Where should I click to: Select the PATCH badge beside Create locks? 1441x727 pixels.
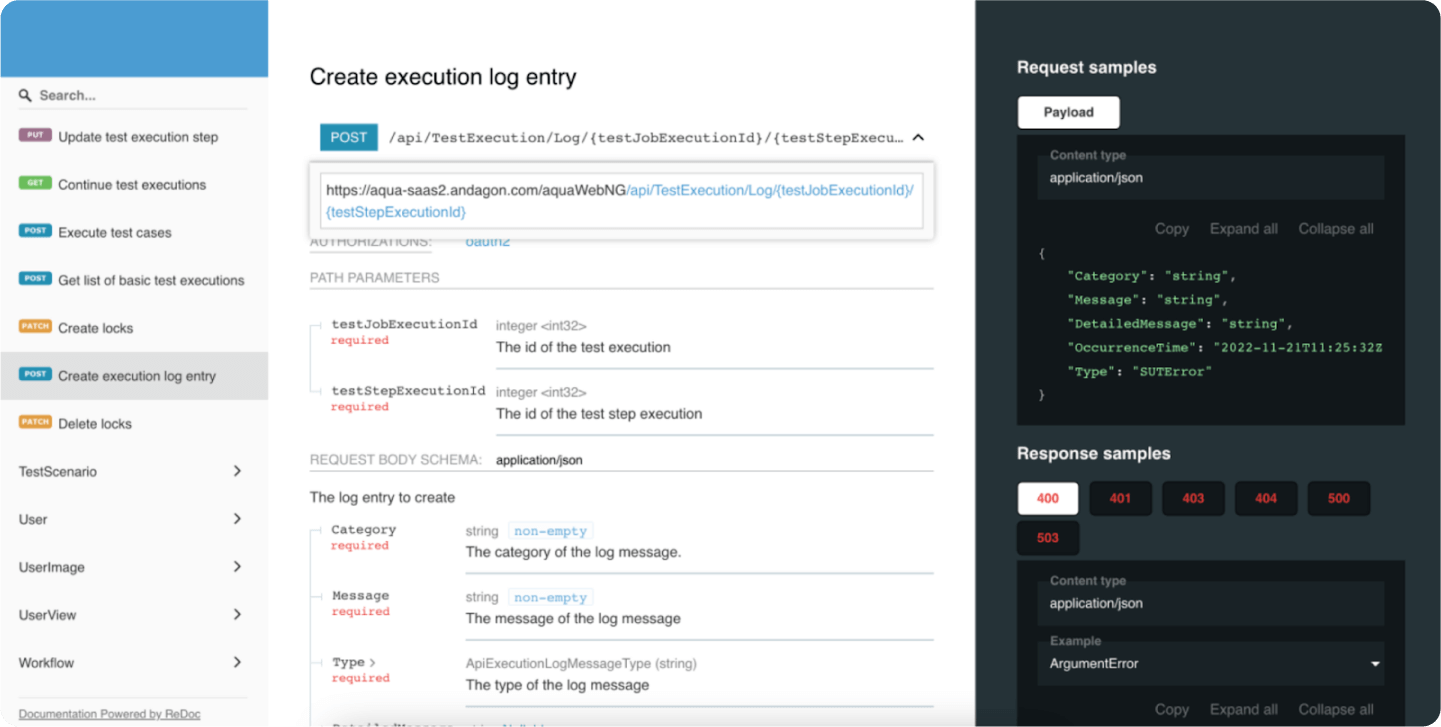click(34, 327)
